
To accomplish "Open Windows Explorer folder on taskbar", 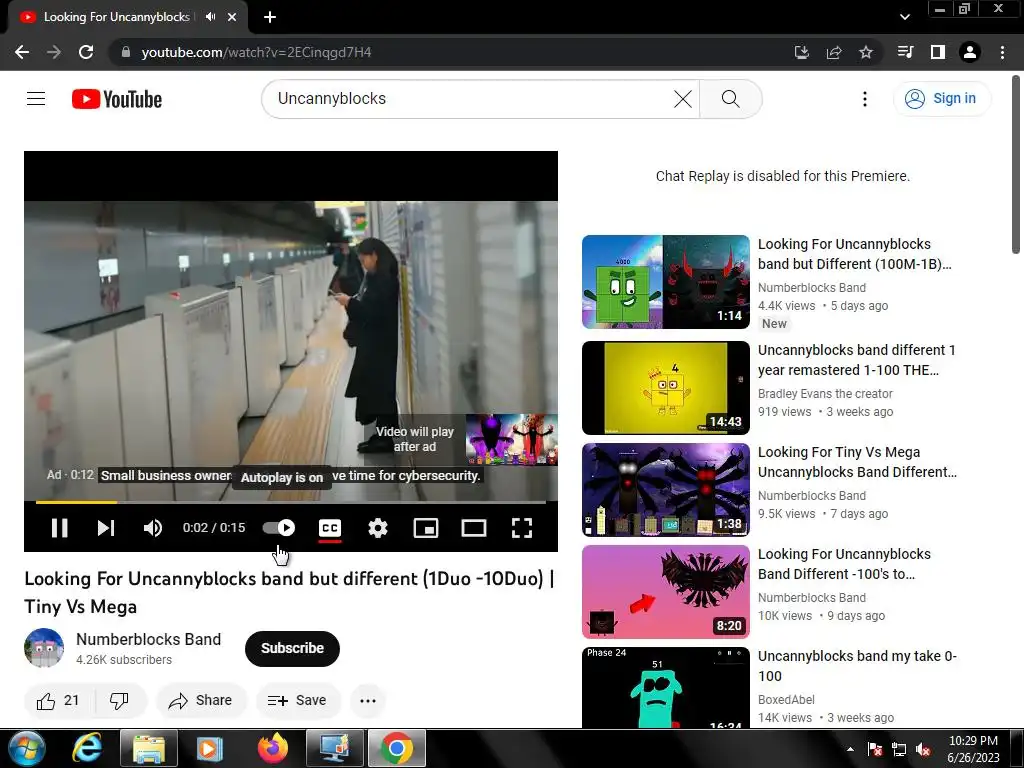I will point(149,748).
